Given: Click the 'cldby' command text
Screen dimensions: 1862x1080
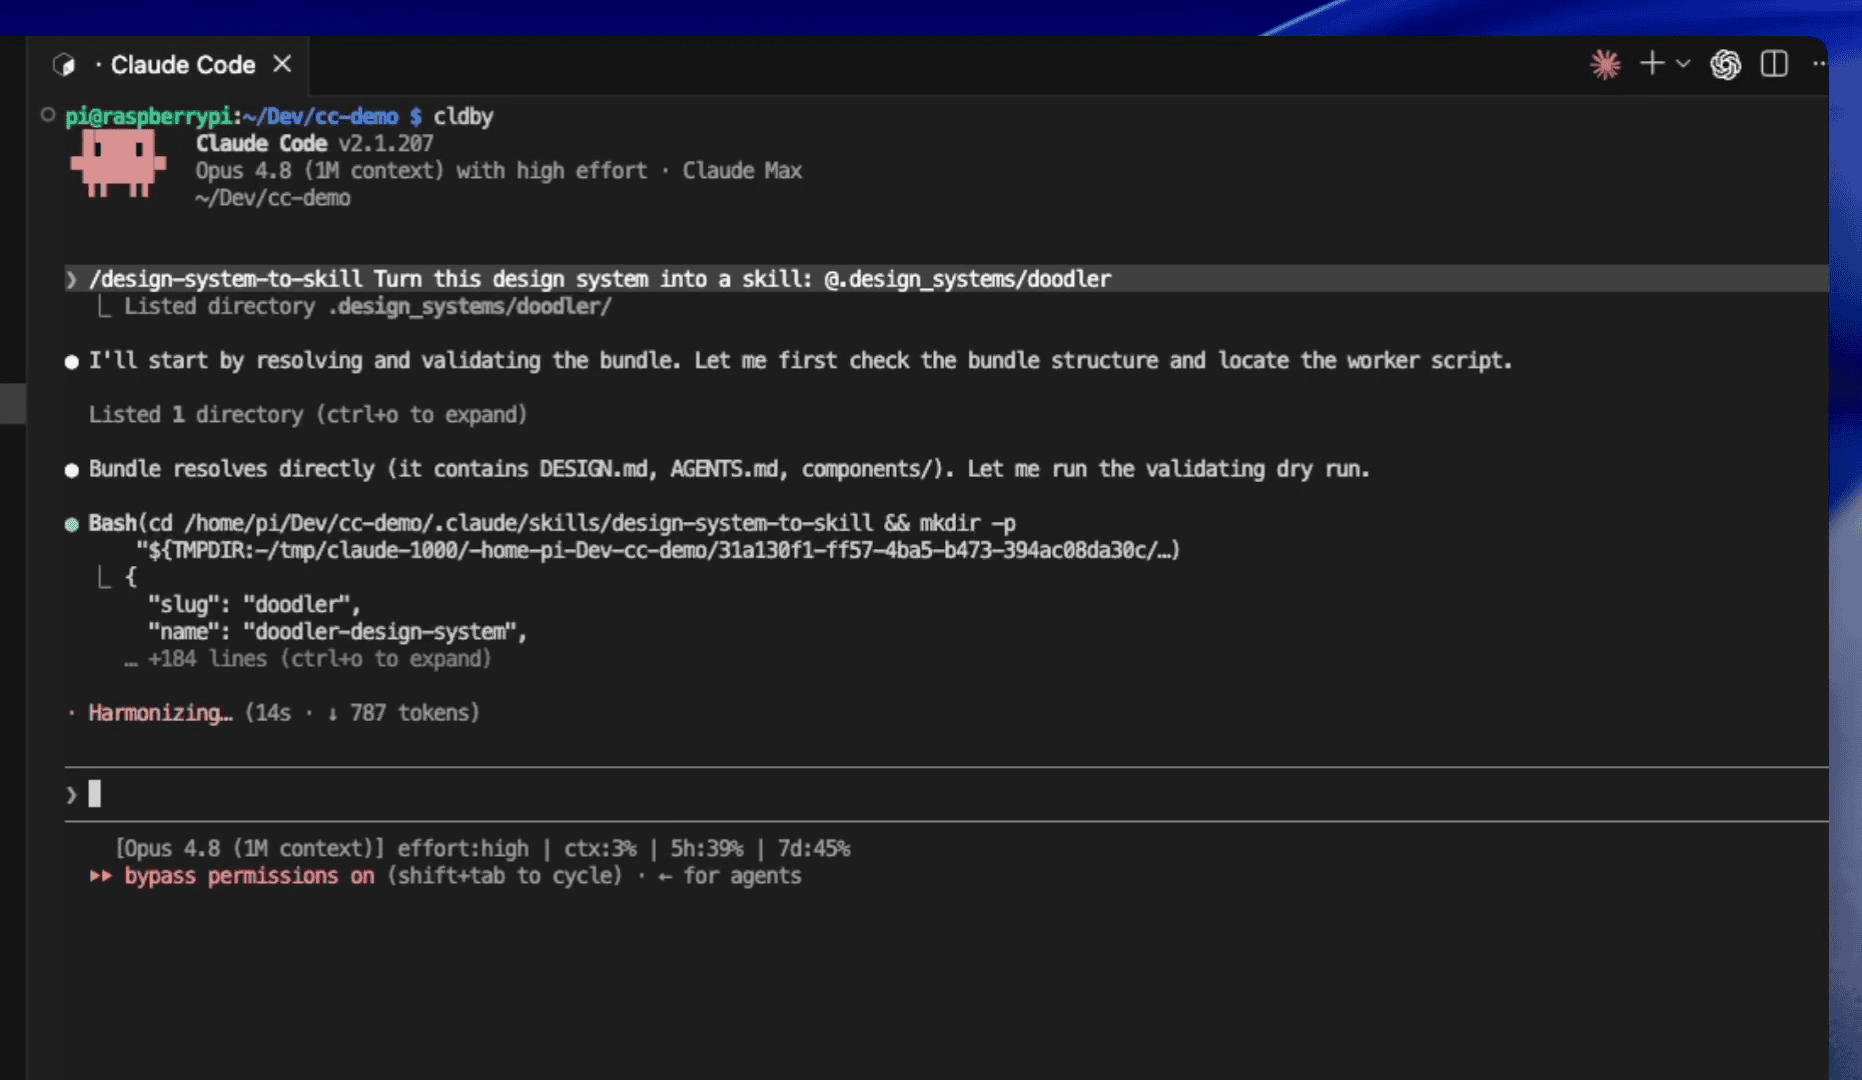Looking at the screenshot, I should pos(463,117).
